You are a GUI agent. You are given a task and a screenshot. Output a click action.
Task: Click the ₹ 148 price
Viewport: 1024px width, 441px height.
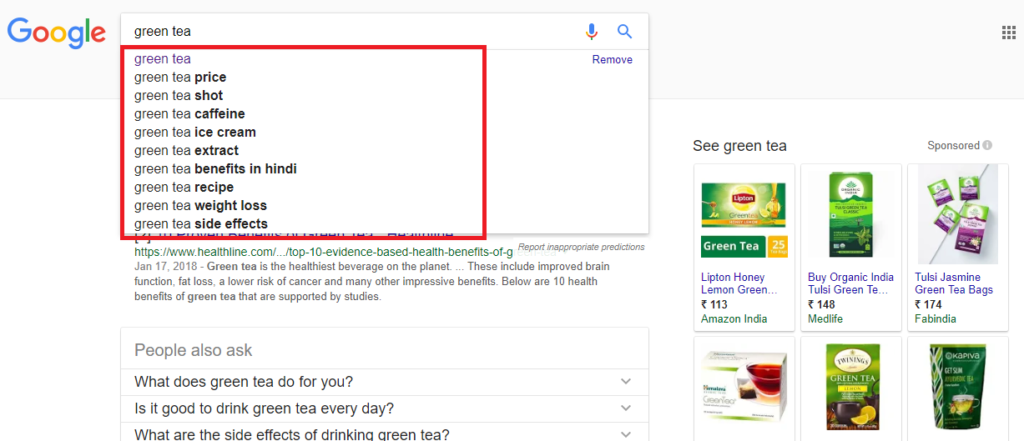(x=821, y=304)
